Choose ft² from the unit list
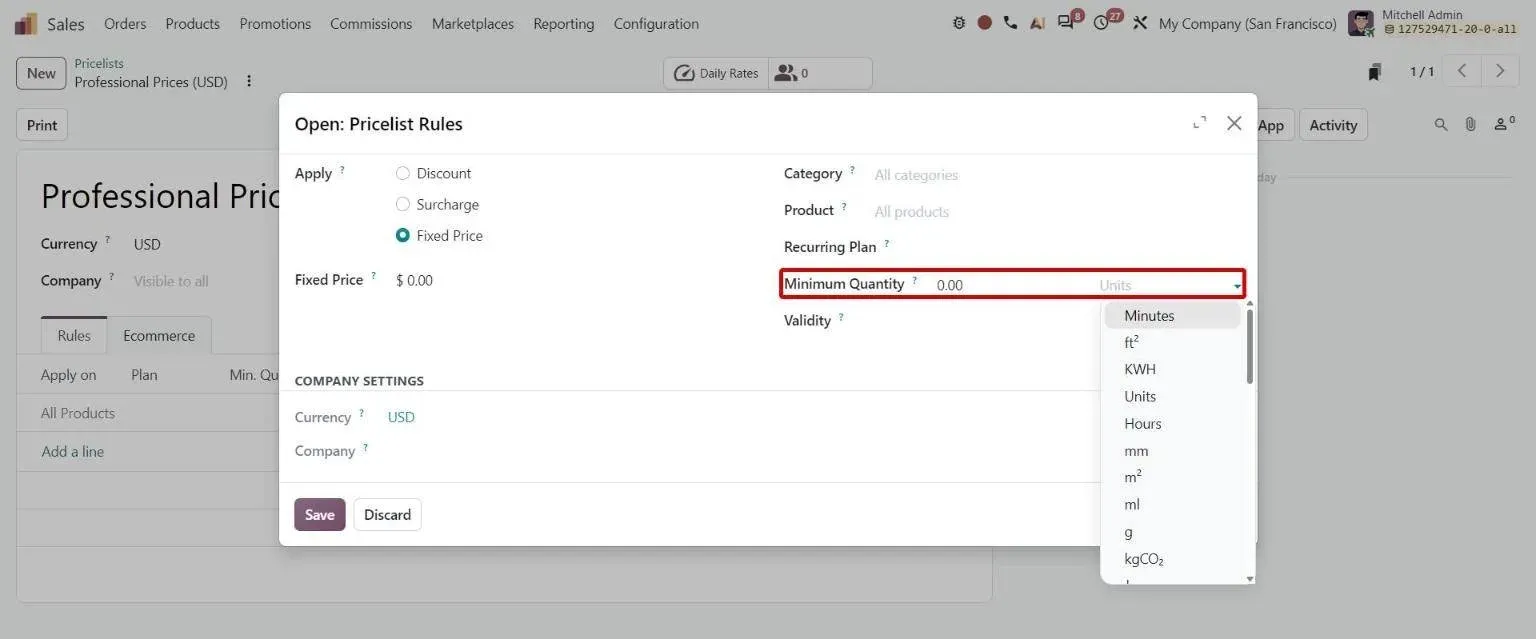The width and height of the screenshot is (1536, 639). (x=1172, y=342)
